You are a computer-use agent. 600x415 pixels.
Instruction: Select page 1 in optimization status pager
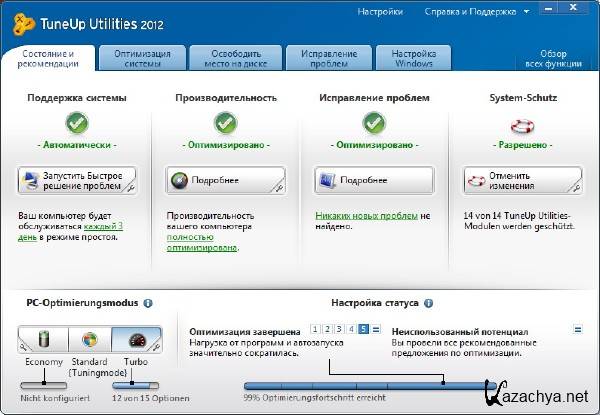pyautogui.click(x=316, y=329)
